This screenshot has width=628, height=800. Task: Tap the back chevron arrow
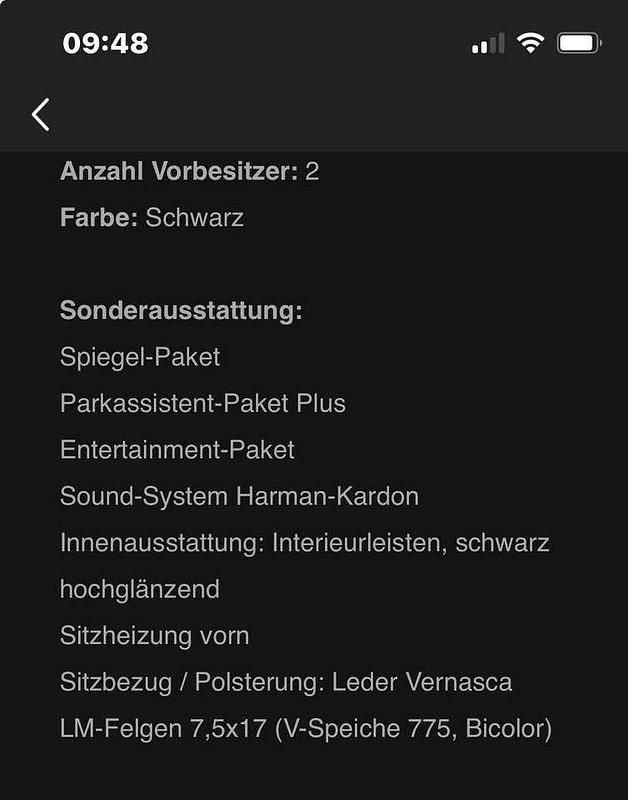click(x=41, y=115)
